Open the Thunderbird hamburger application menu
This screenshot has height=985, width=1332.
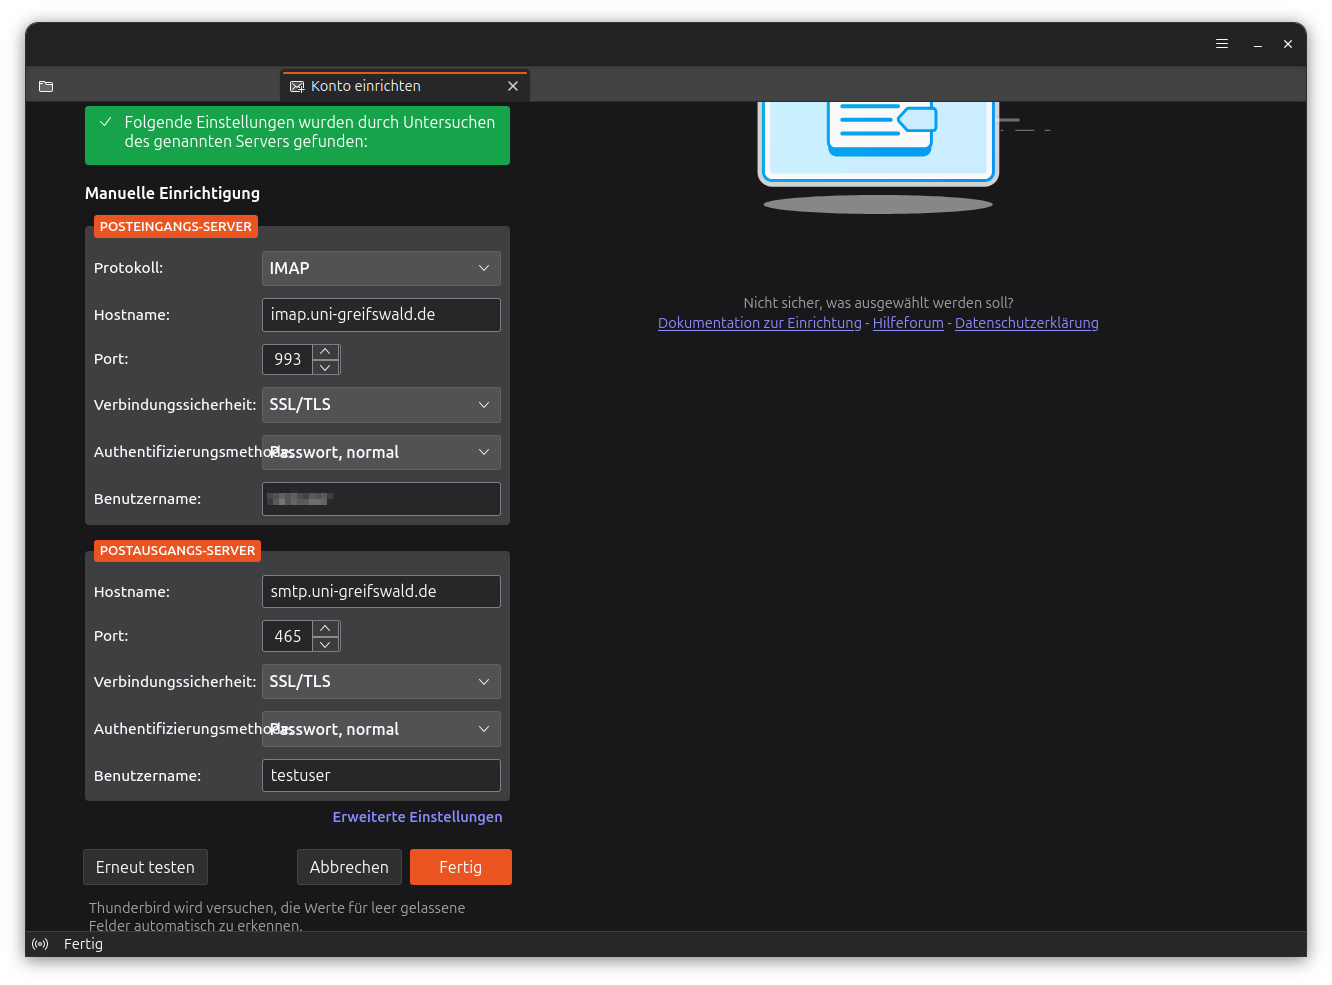pos(1221,44)
